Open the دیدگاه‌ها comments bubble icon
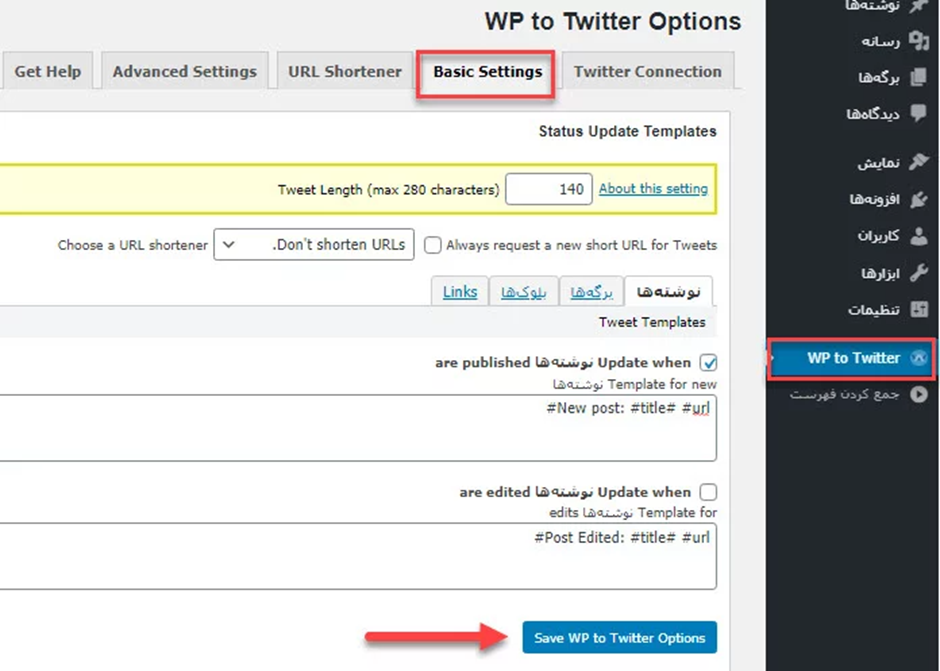Image resolution: width=940 pixels, height=671 pixels. (x=918, y=113)
